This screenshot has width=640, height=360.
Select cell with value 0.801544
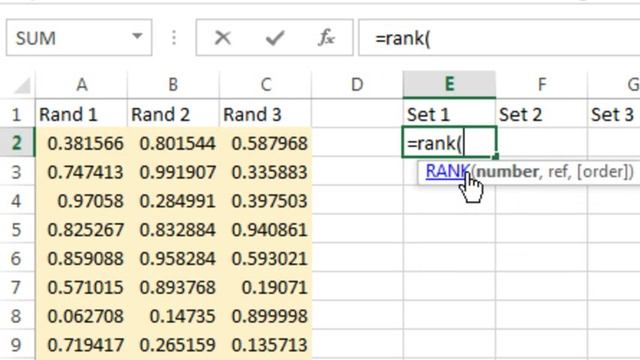click(173, 143)
